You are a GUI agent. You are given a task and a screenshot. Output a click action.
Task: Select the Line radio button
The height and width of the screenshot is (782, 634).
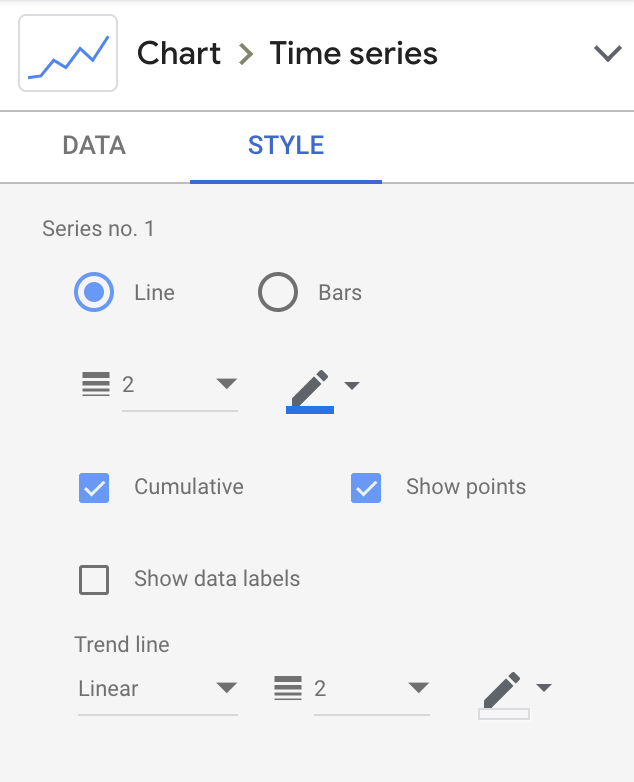pos(94,292)
